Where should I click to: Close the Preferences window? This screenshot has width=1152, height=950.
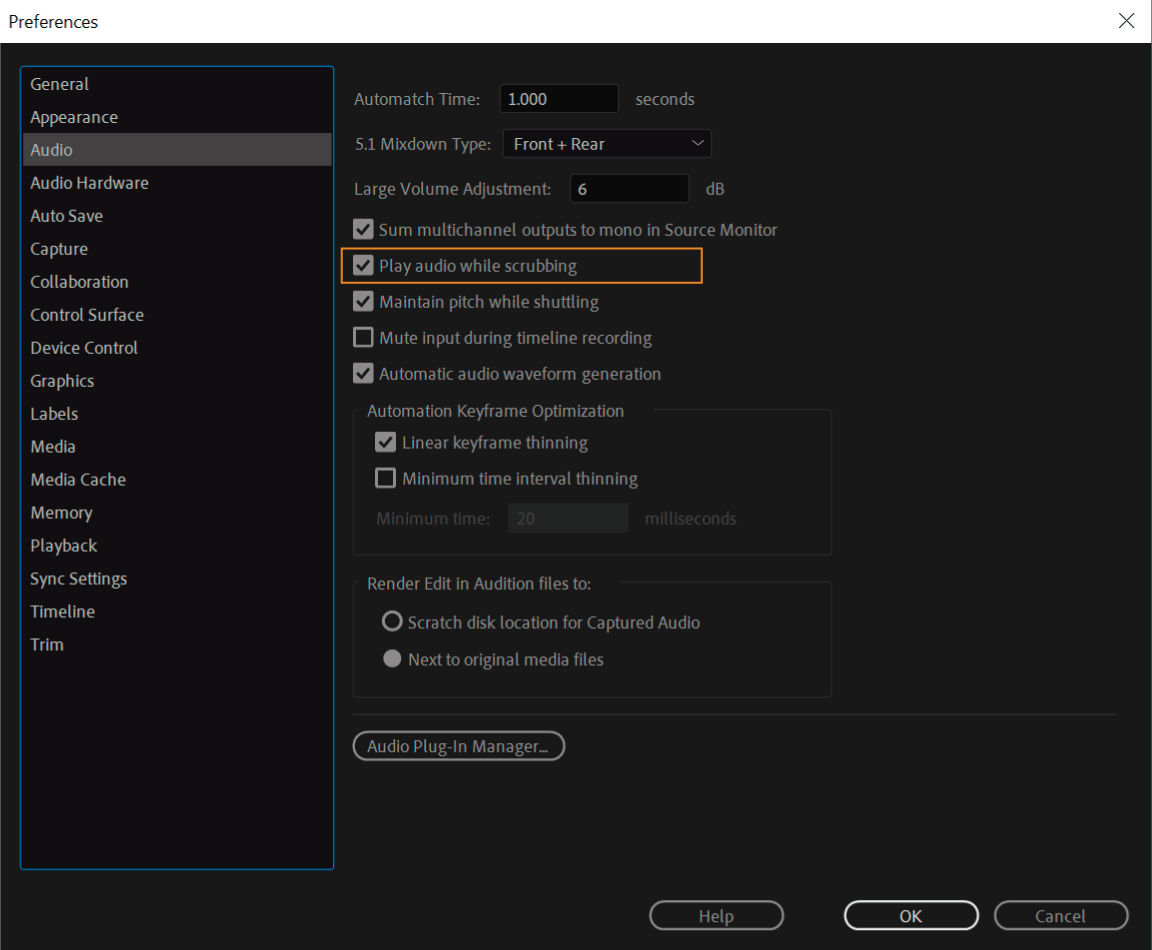click(x=1126, y=21)
